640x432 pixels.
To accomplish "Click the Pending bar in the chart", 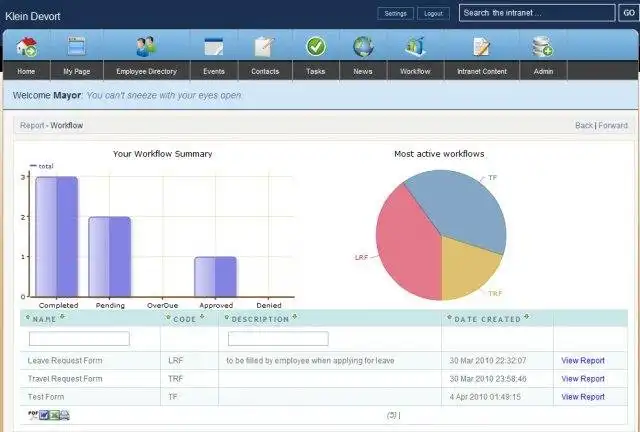I will tap(110, 256).
